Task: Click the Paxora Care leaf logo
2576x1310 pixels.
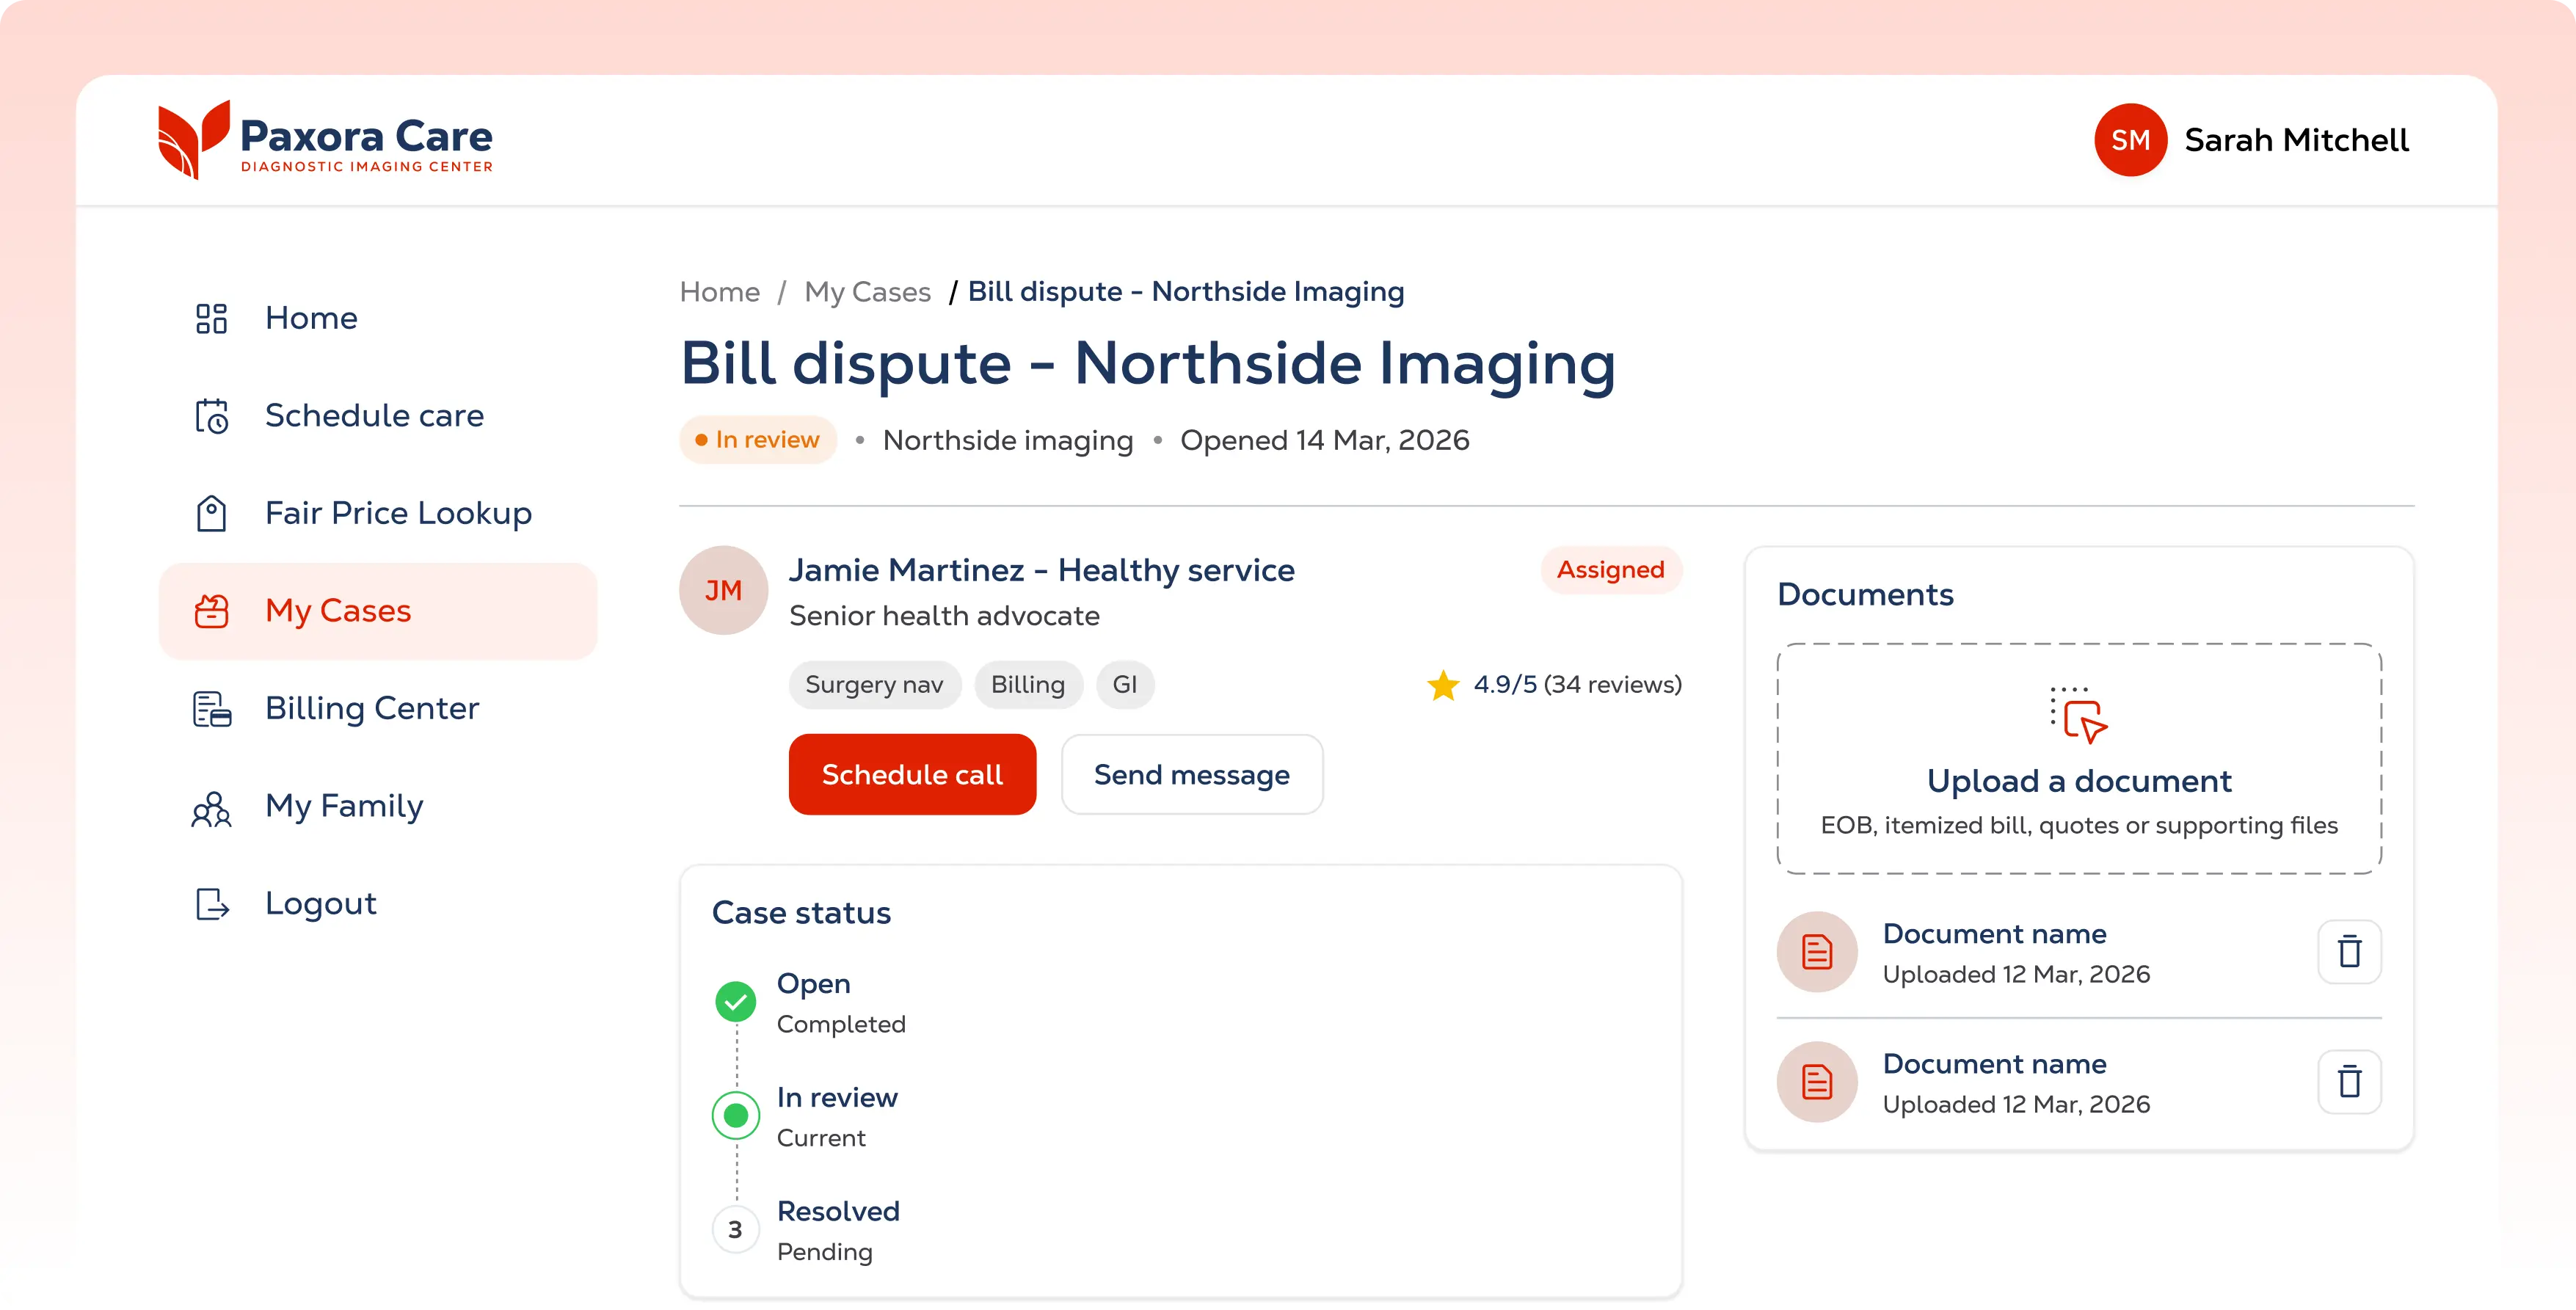Action: [194, 139]
